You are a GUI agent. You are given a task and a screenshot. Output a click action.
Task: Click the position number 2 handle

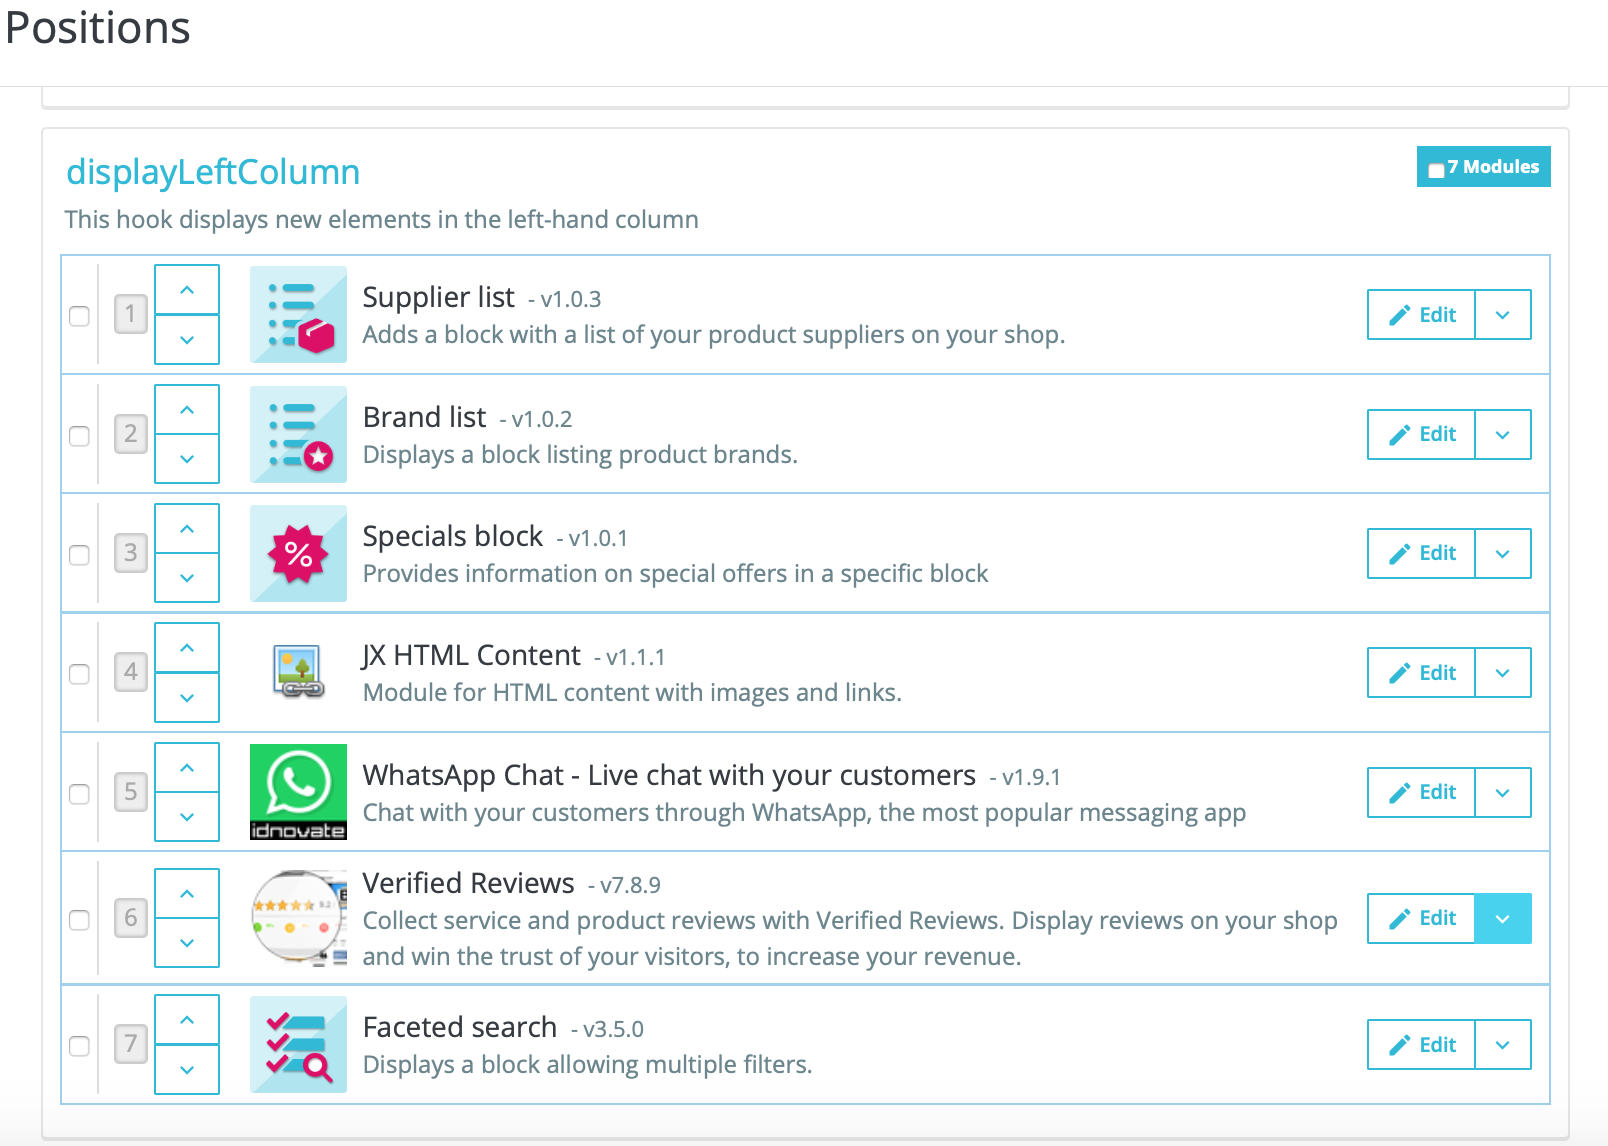(131, 434)
